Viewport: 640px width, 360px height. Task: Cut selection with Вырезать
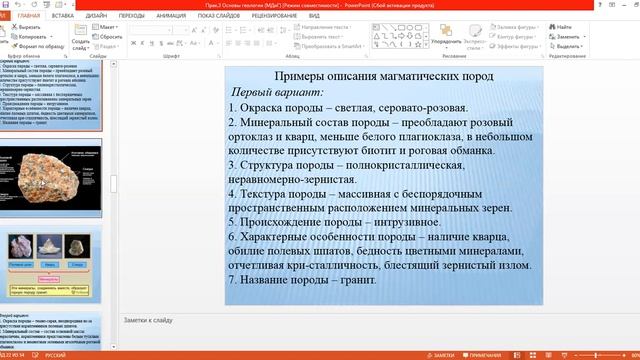click(x=26, y=27)
